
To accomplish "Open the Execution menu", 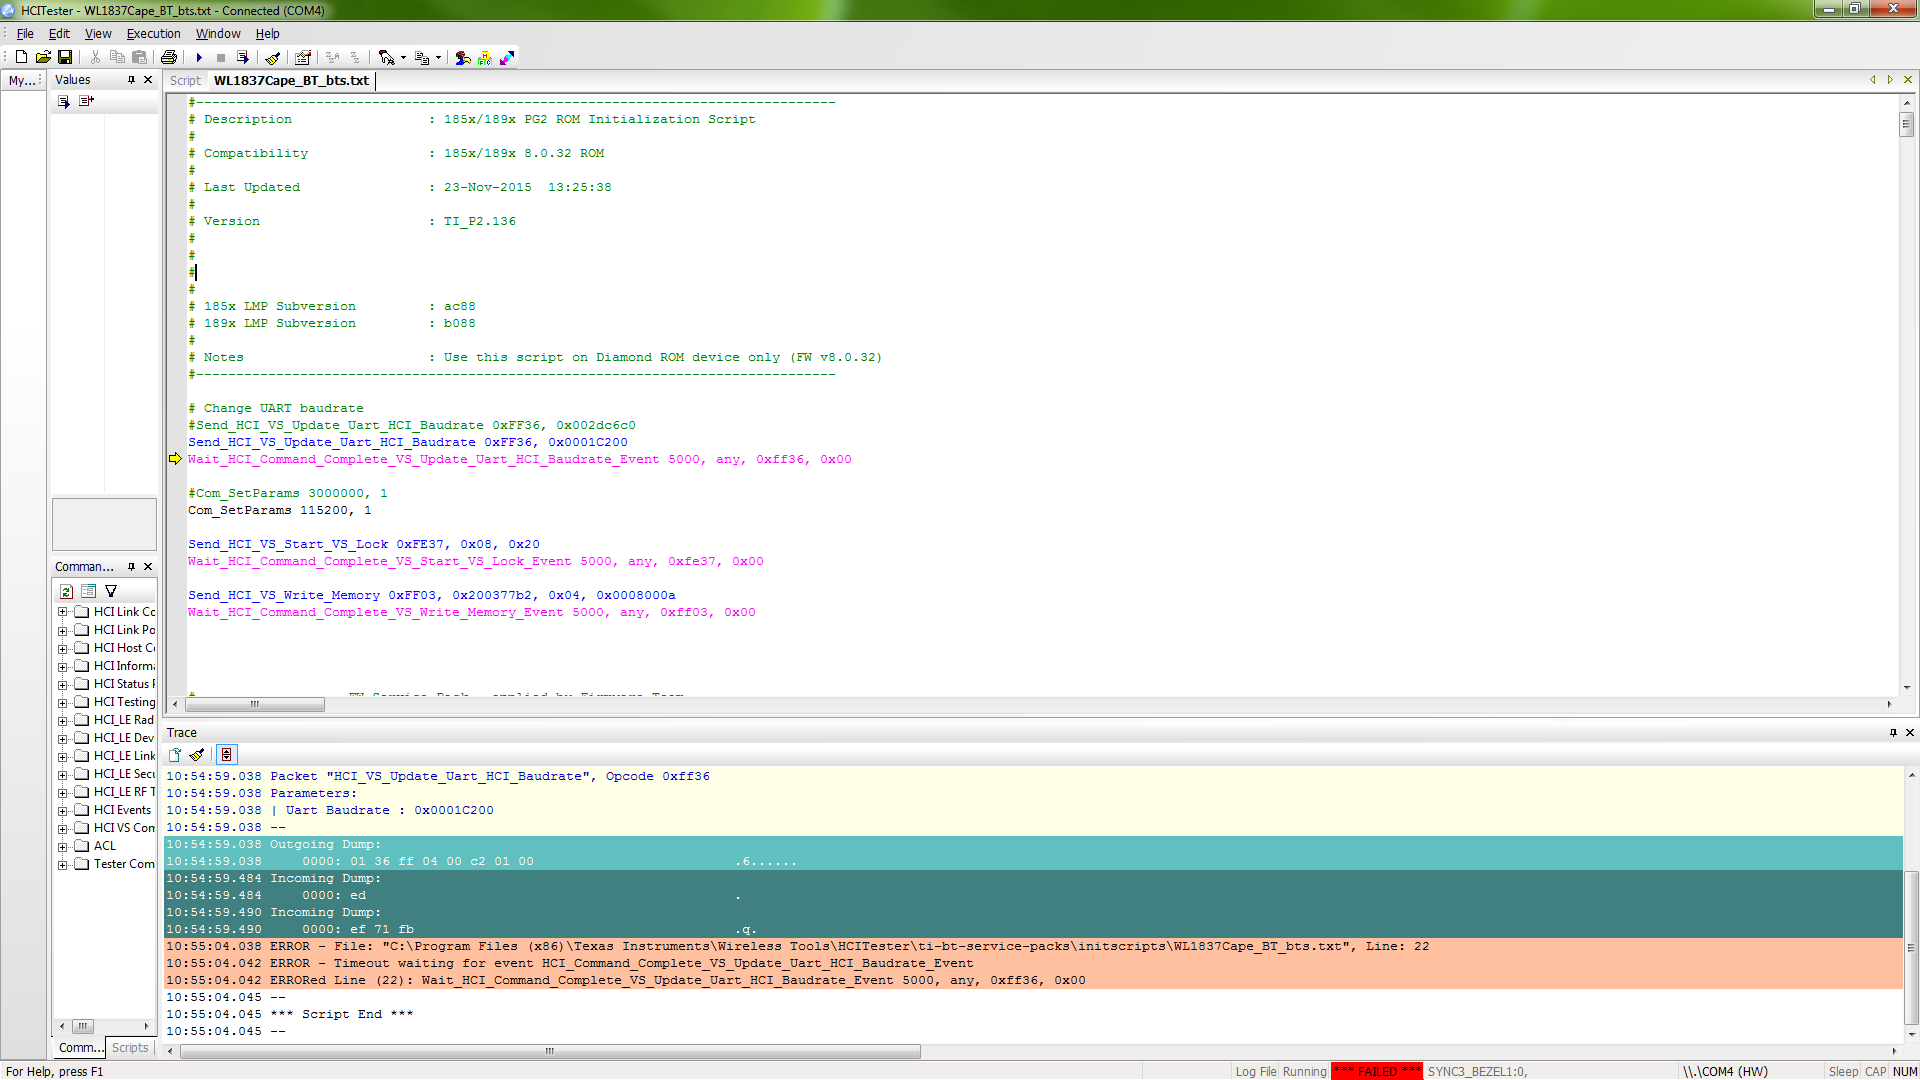I will coord(153,33).
